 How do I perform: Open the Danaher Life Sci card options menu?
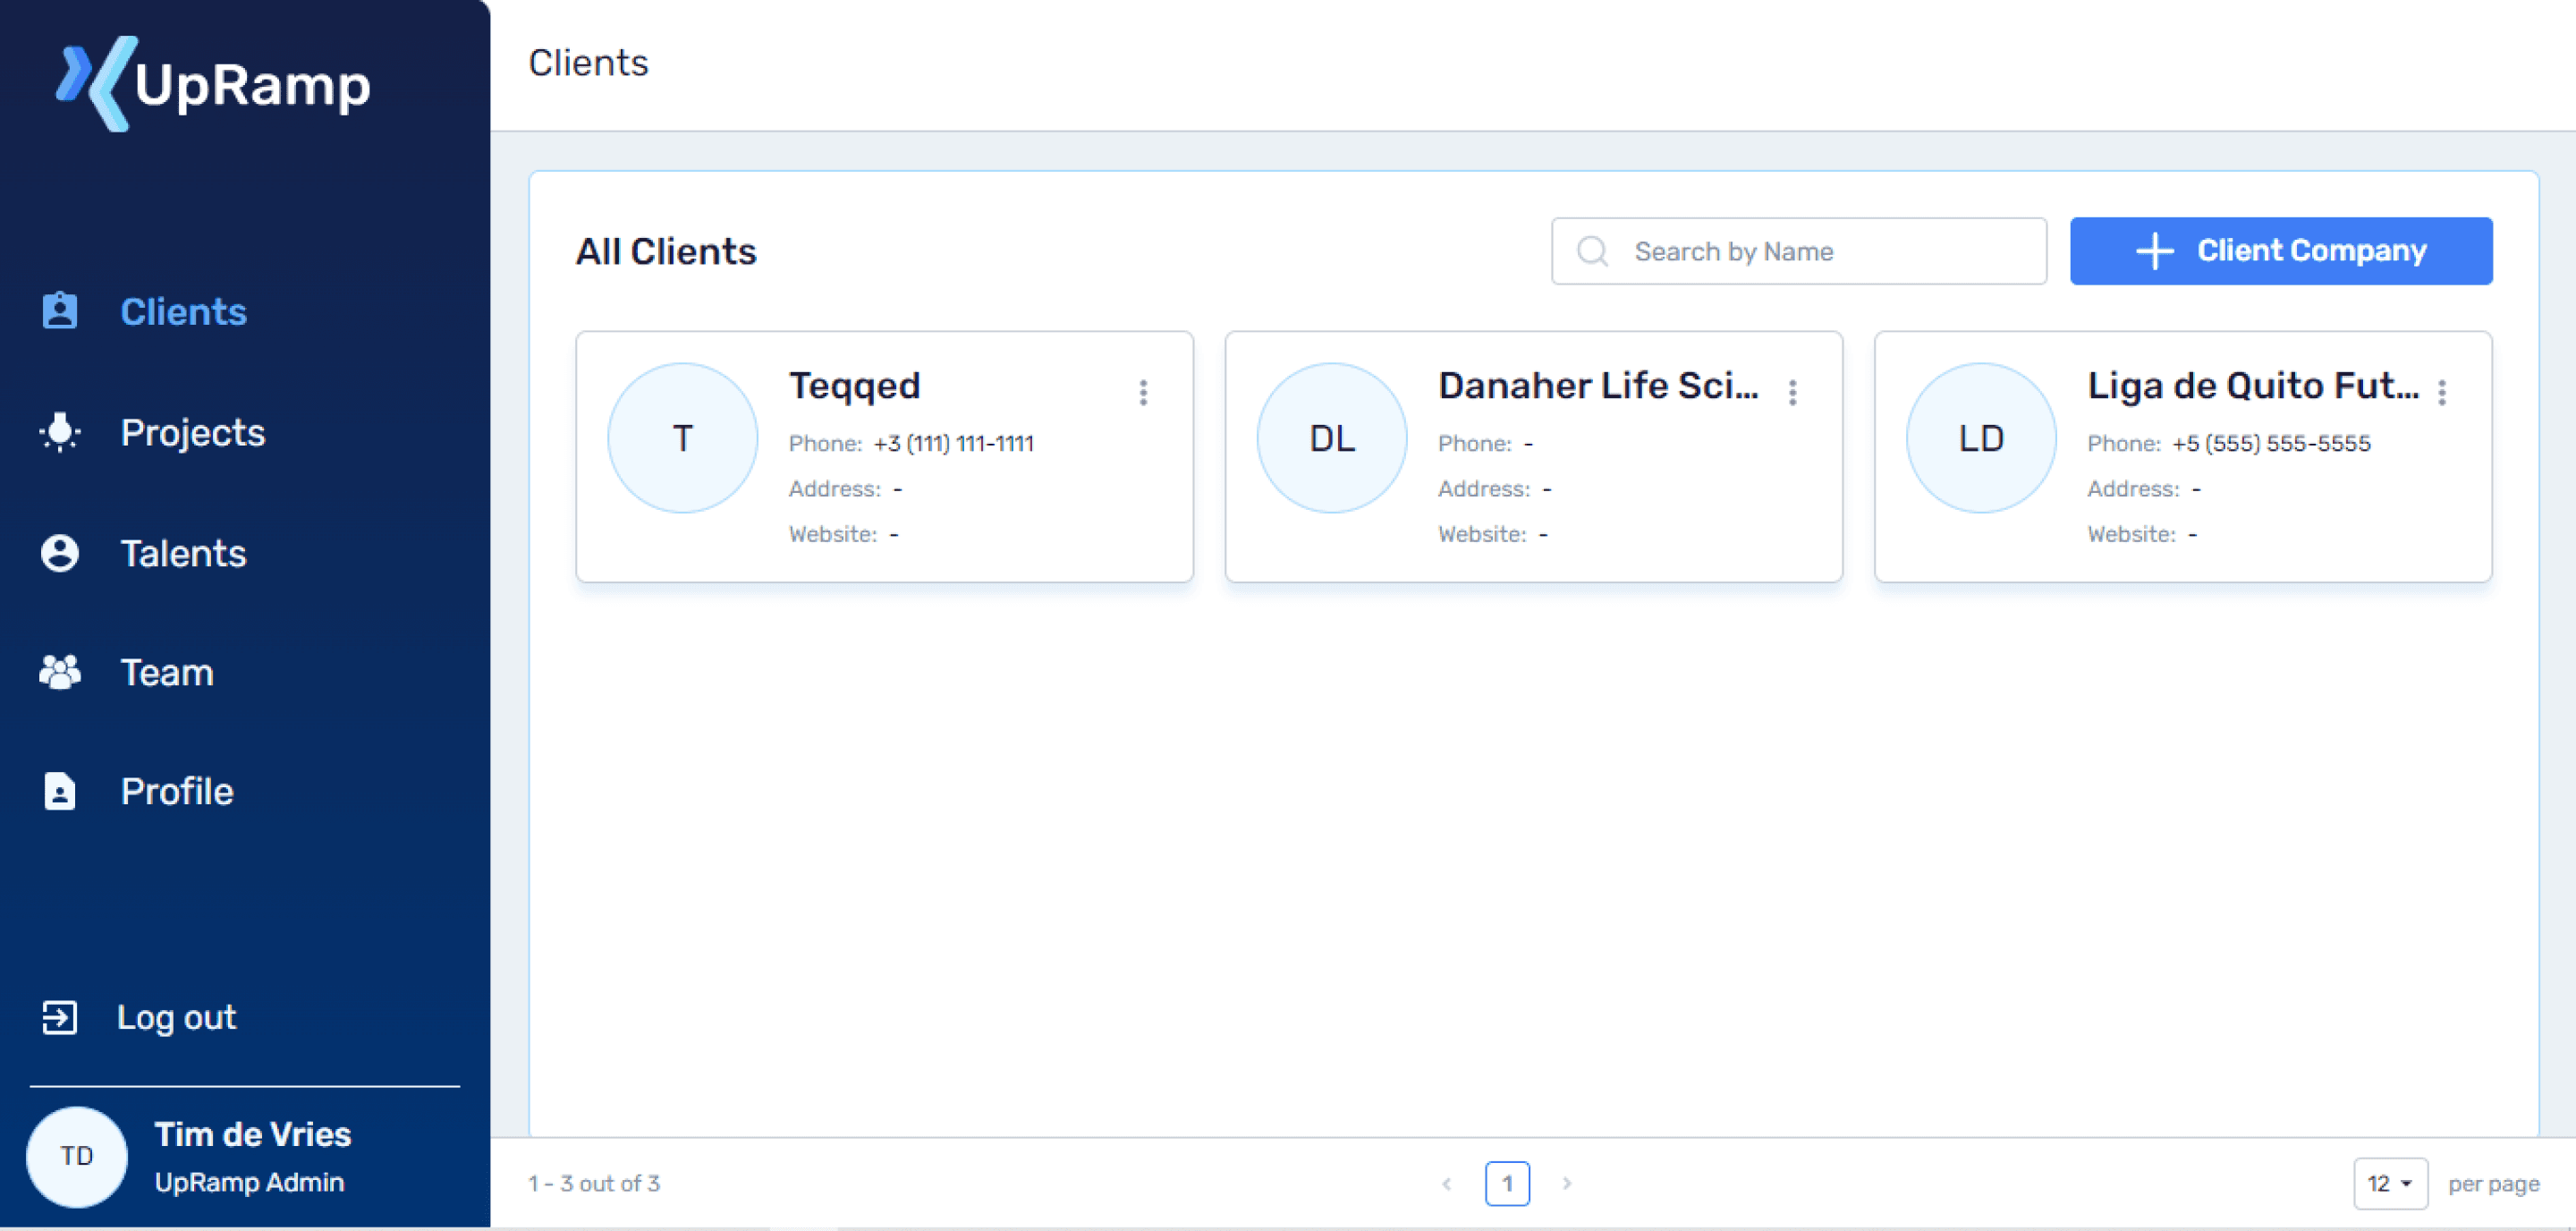[x=1792, y=392]
